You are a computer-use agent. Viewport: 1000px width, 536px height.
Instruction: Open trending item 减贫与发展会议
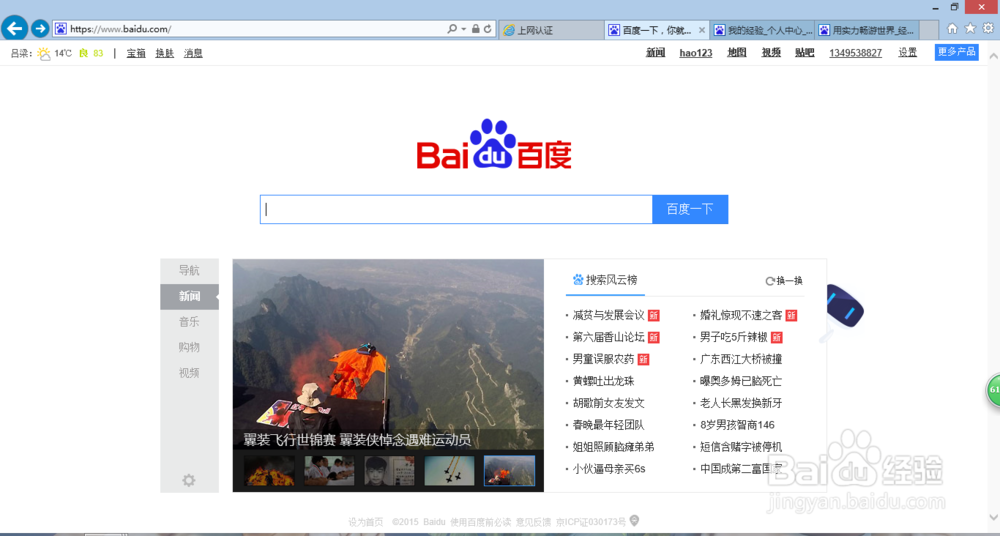(x=608, y=315)
